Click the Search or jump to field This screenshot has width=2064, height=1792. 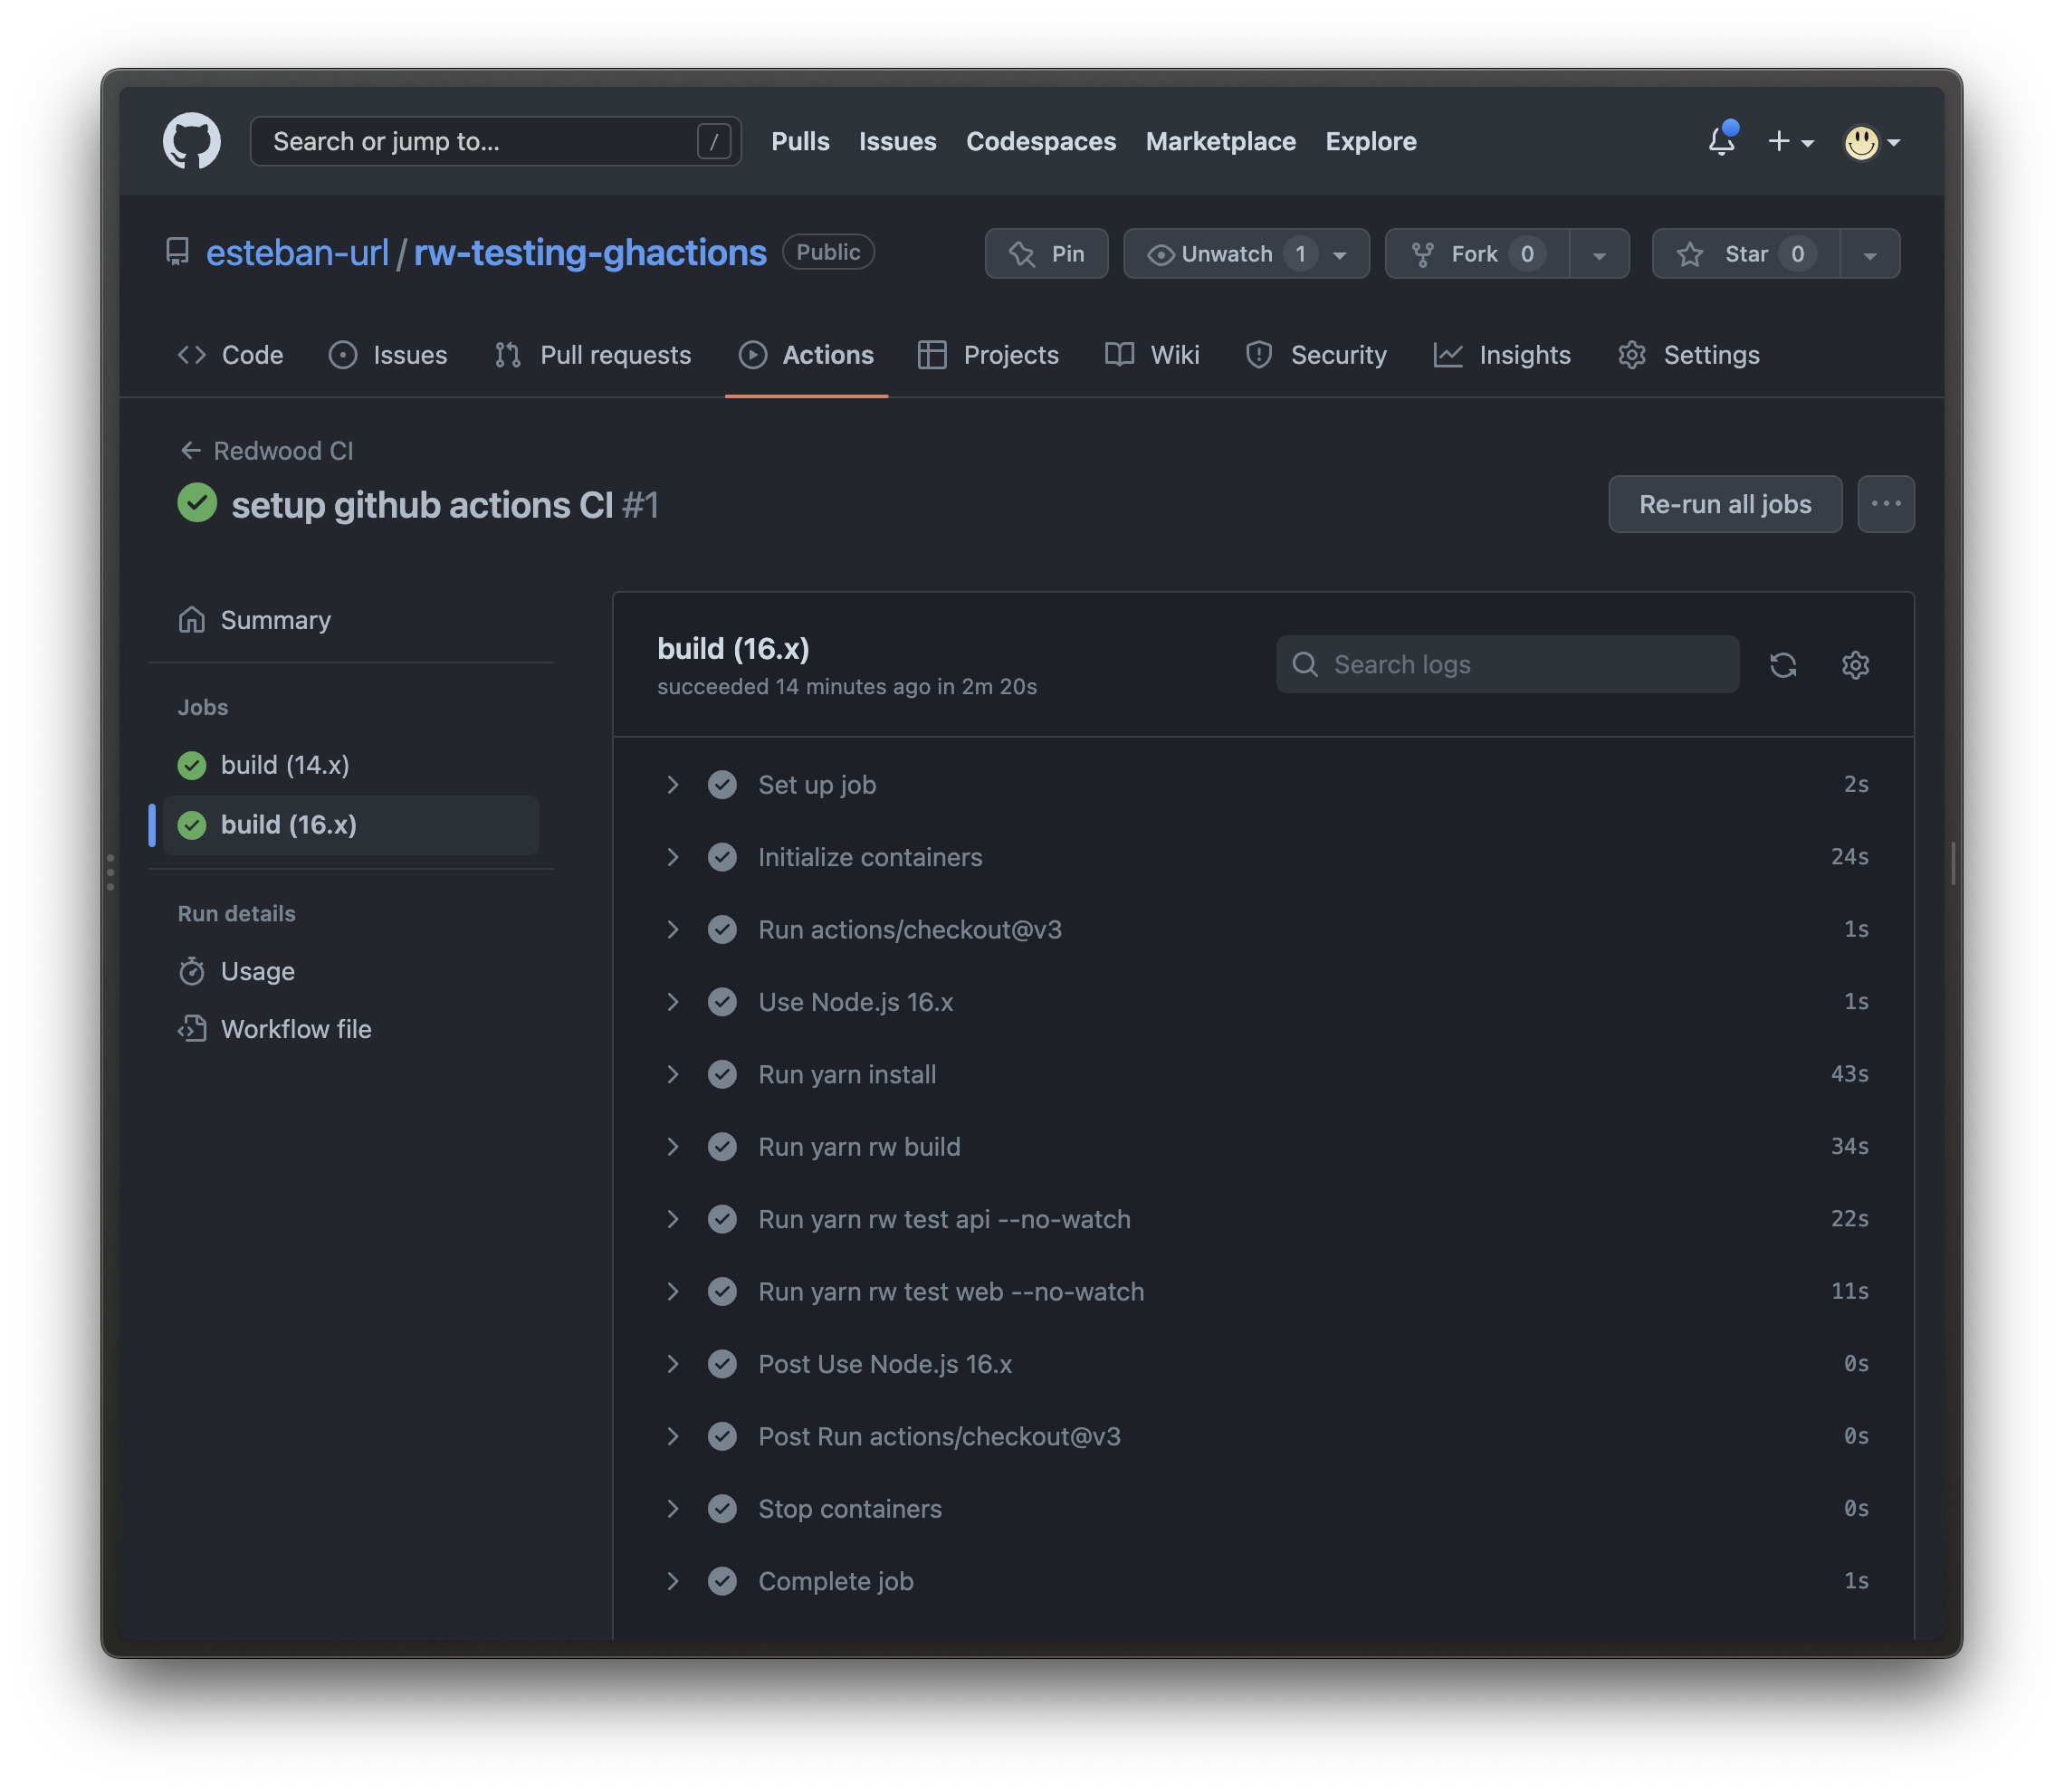495,141
